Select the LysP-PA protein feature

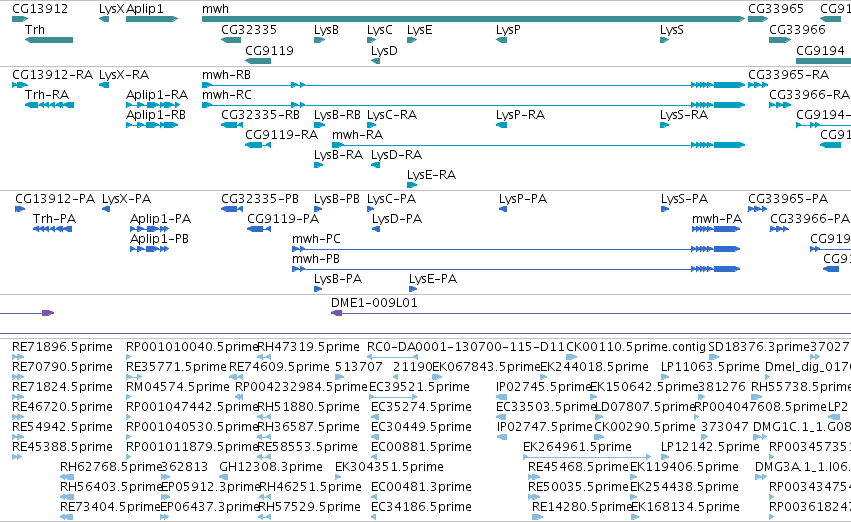tap(503, 209)
